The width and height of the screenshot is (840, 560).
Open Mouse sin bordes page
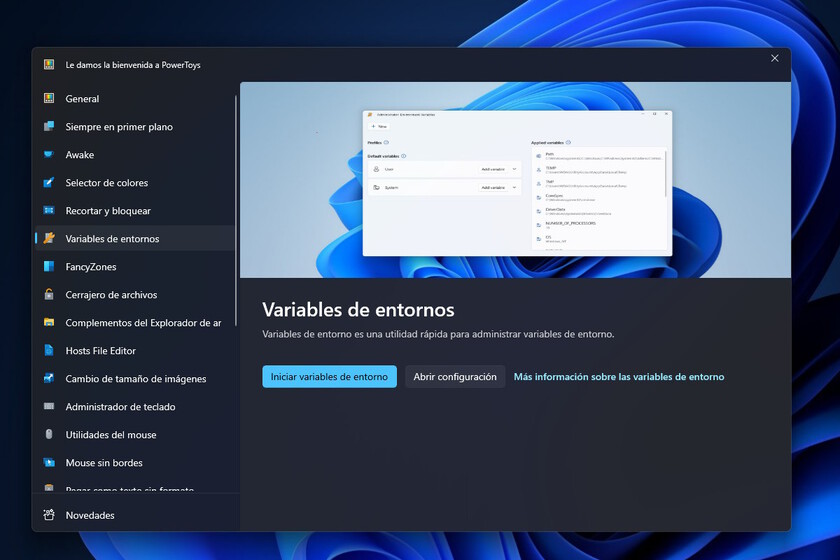point(134,462)
